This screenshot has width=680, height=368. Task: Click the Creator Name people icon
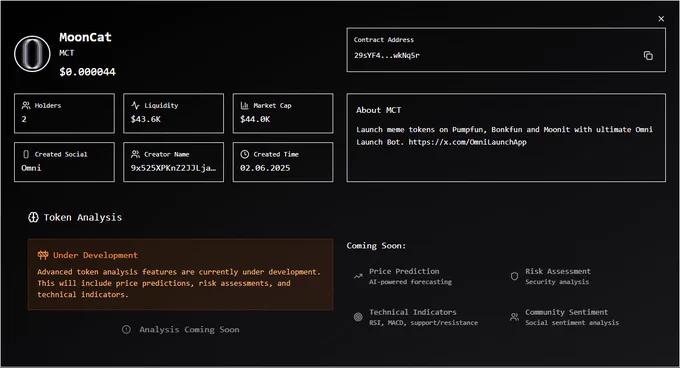[x=135, y=154]
